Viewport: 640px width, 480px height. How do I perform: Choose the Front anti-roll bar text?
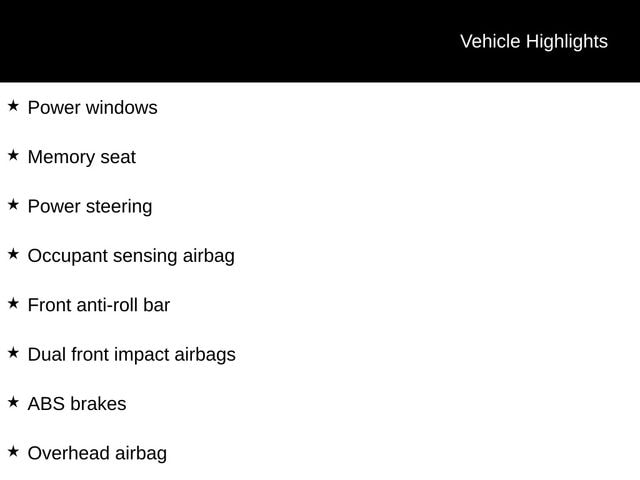(x=99, y=305)
